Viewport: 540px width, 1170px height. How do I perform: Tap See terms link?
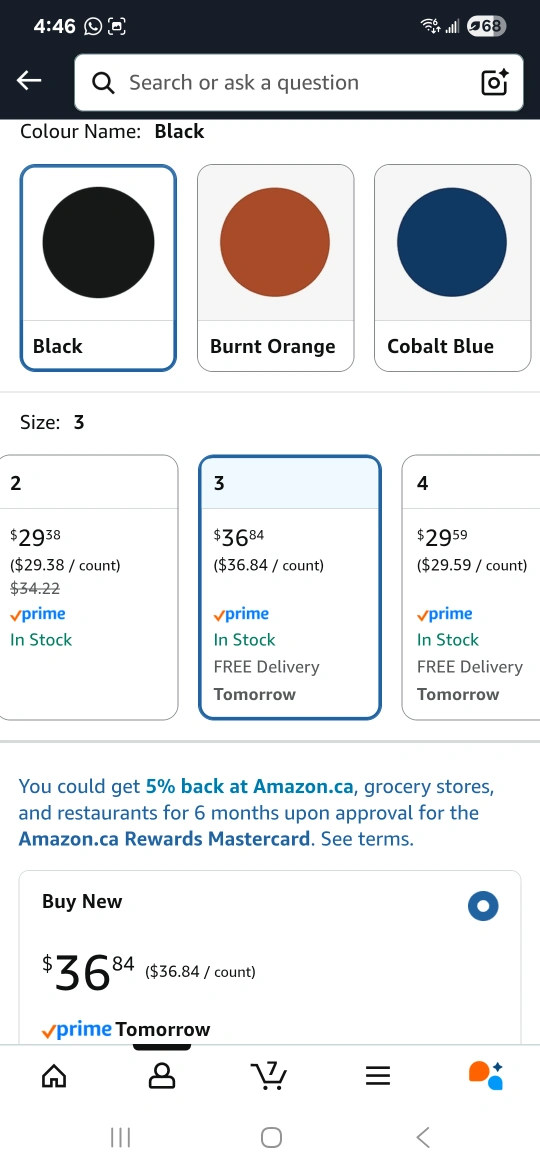(367, 839)
